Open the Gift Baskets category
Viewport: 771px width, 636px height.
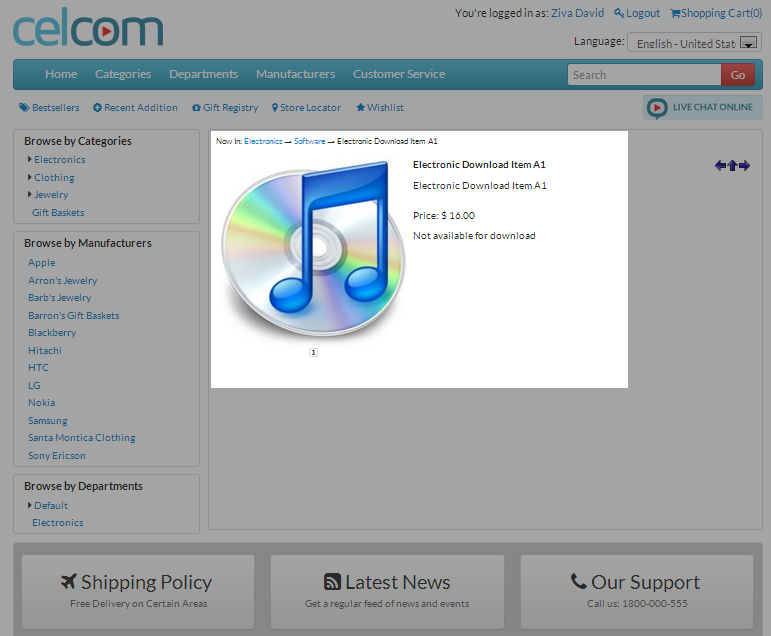pyautogui.click(x=58, y=212)
